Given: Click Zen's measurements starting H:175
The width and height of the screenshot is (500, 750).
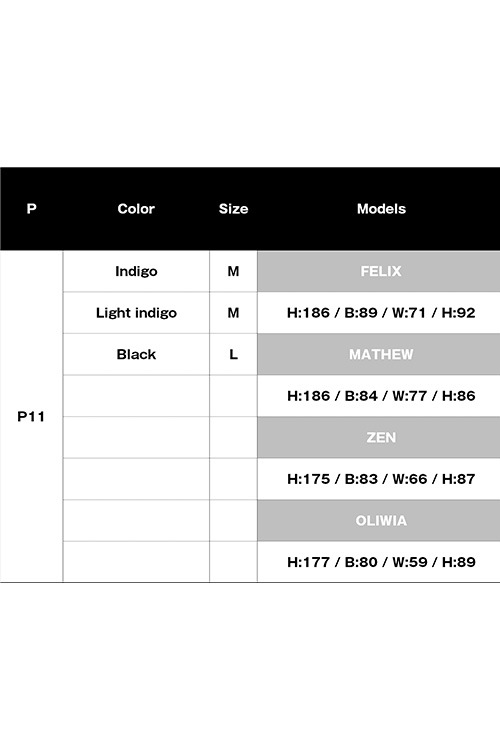Looking at the screenshot, I should 381,479.
